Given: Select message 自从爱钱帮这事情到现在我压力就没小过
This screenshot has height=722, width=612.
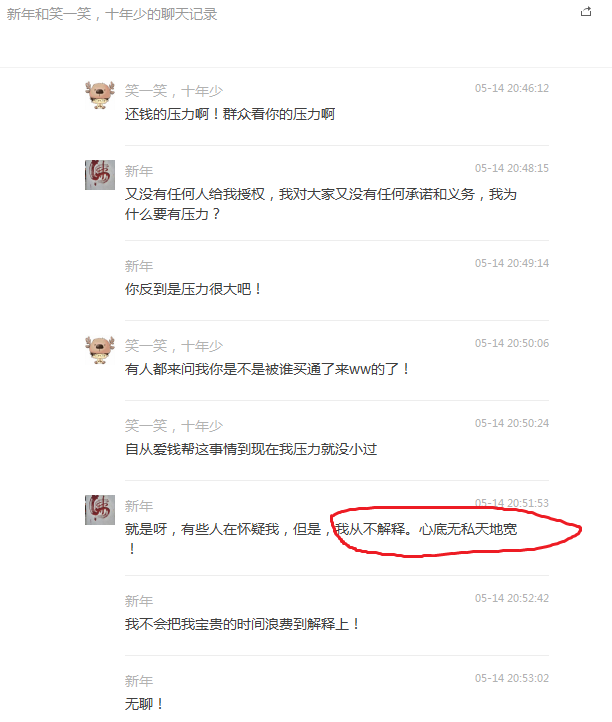Looking at the screenshot, I should tap(251, 449).
